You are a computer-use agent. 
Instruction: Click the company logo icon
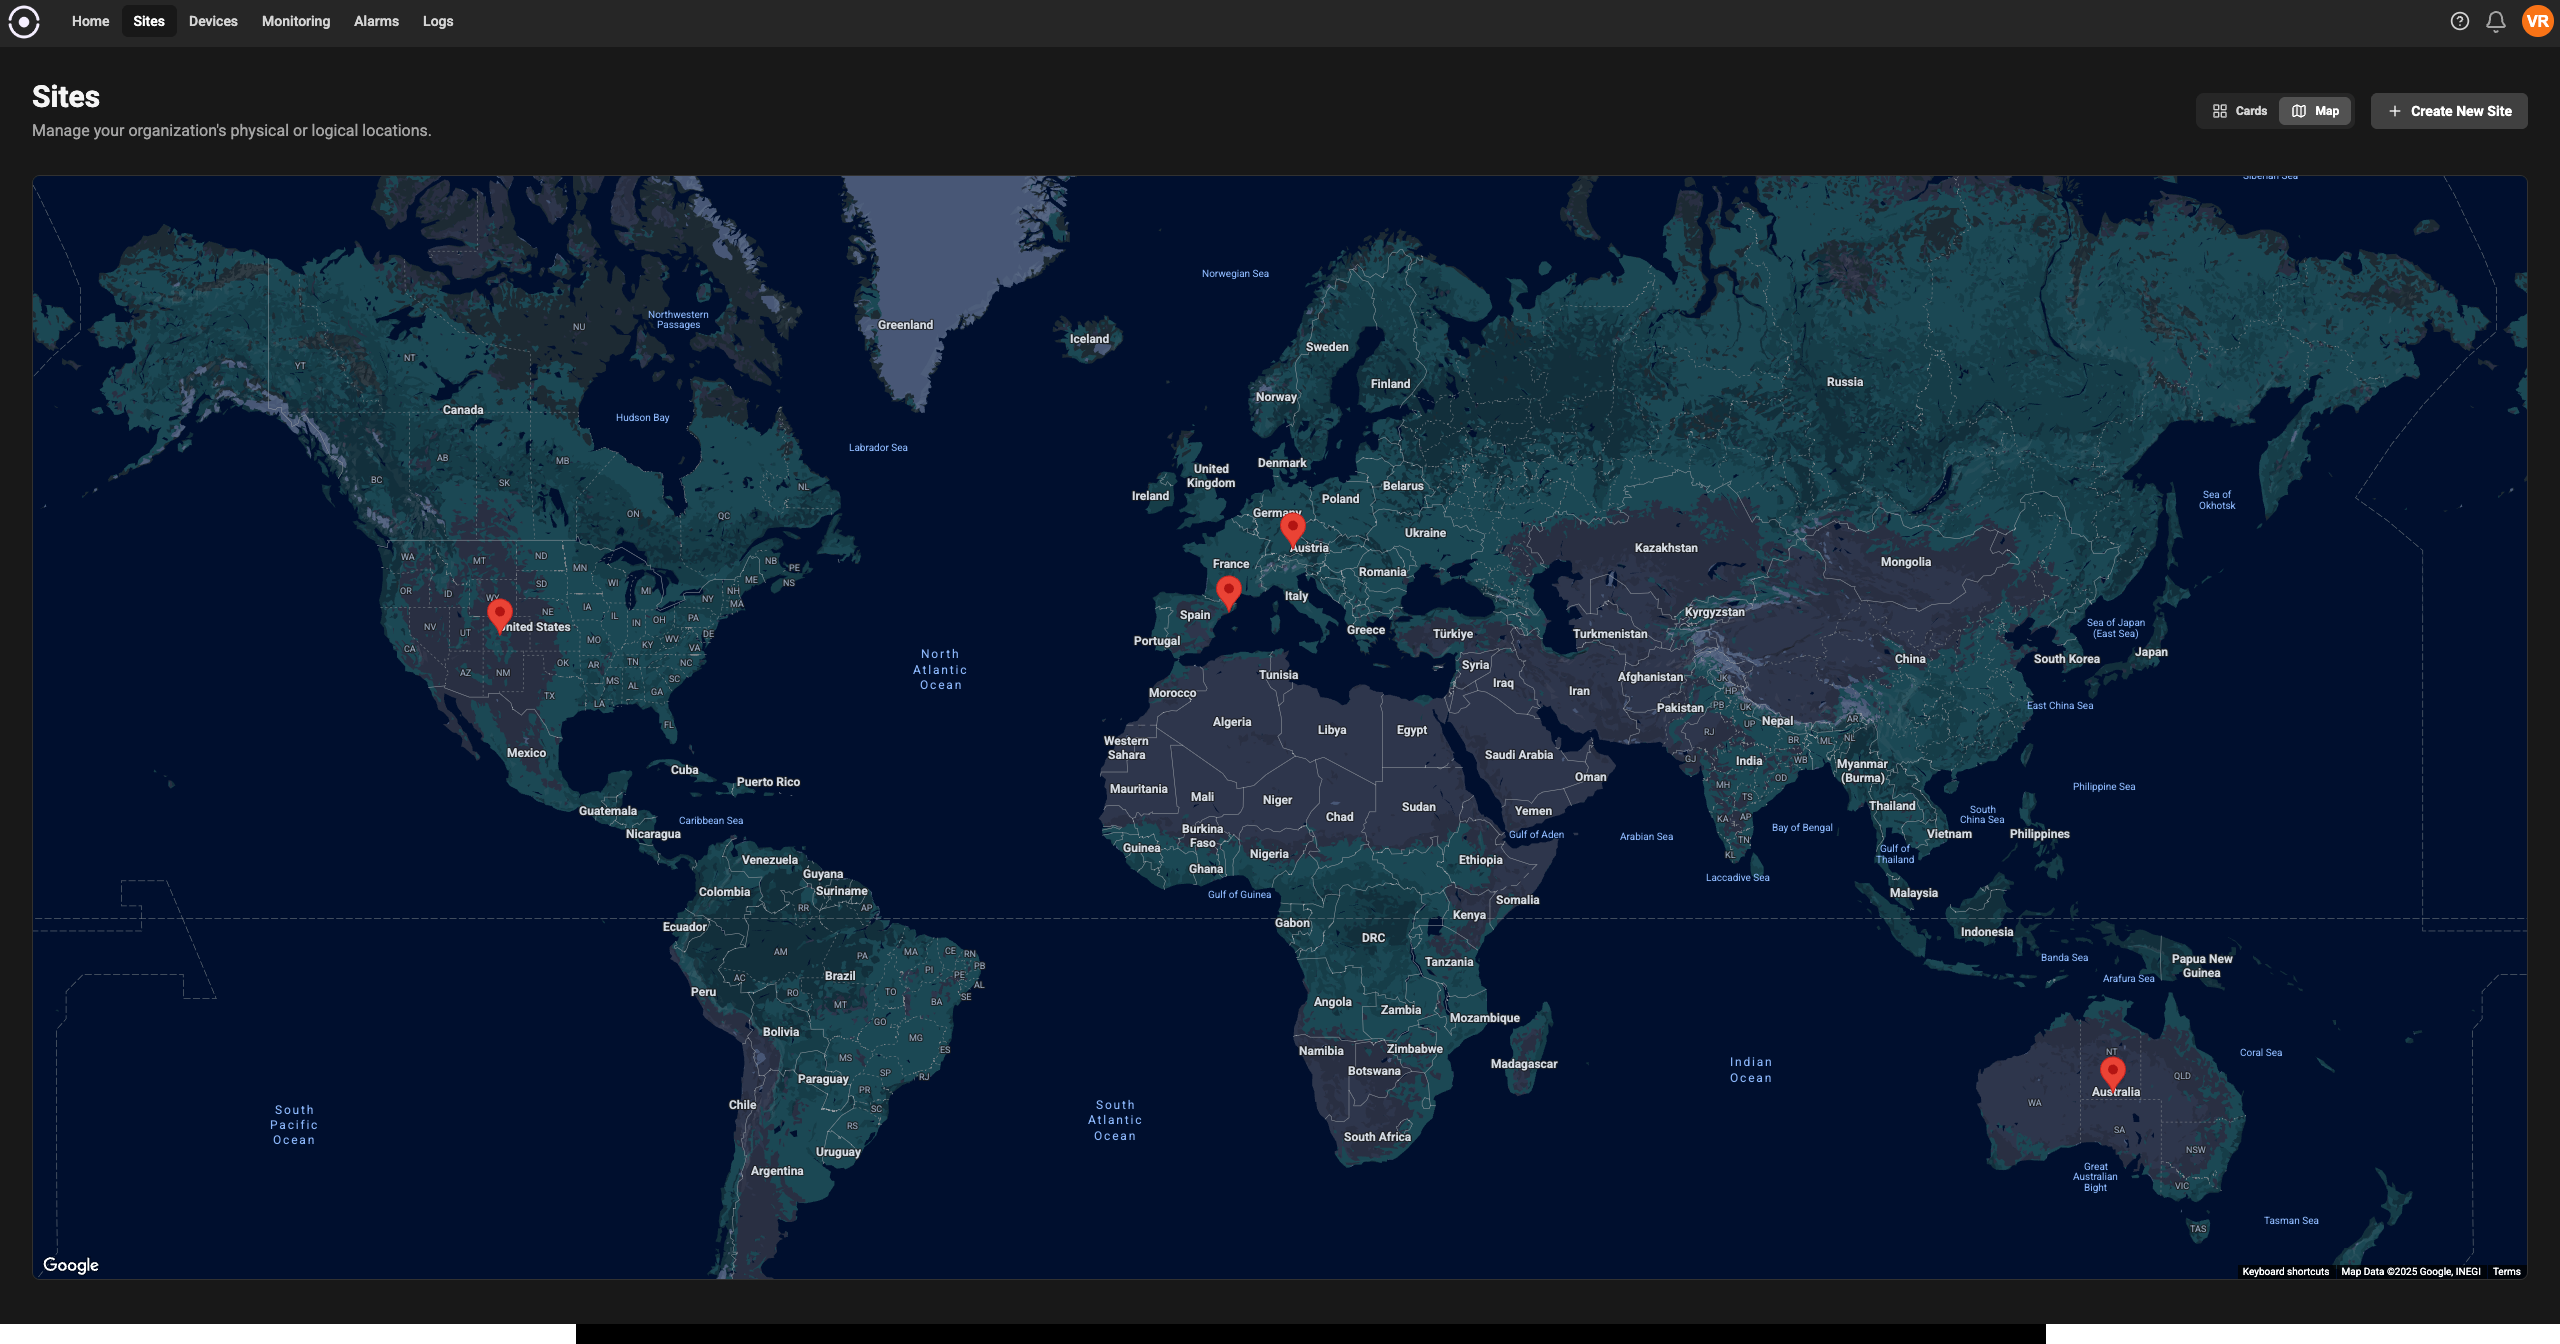pyautogui.click(x=24, y=21)
